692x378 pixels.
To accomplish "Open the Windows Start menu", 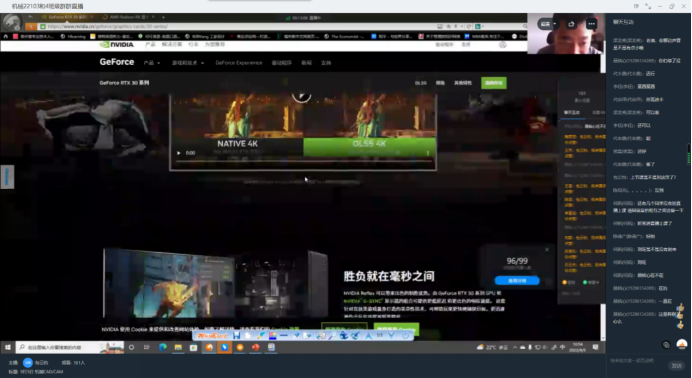I will click(x=8, y=347).
